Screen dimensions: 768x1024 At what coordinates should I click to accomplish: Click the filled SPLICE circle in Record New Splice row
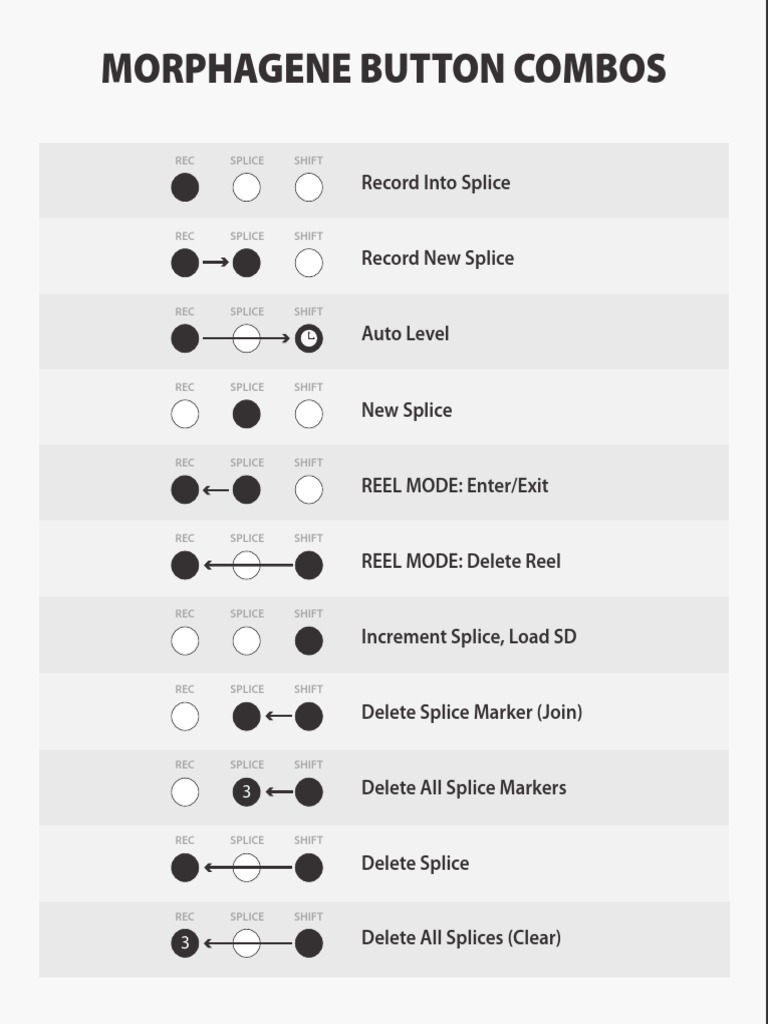click(x=246, y=263)
